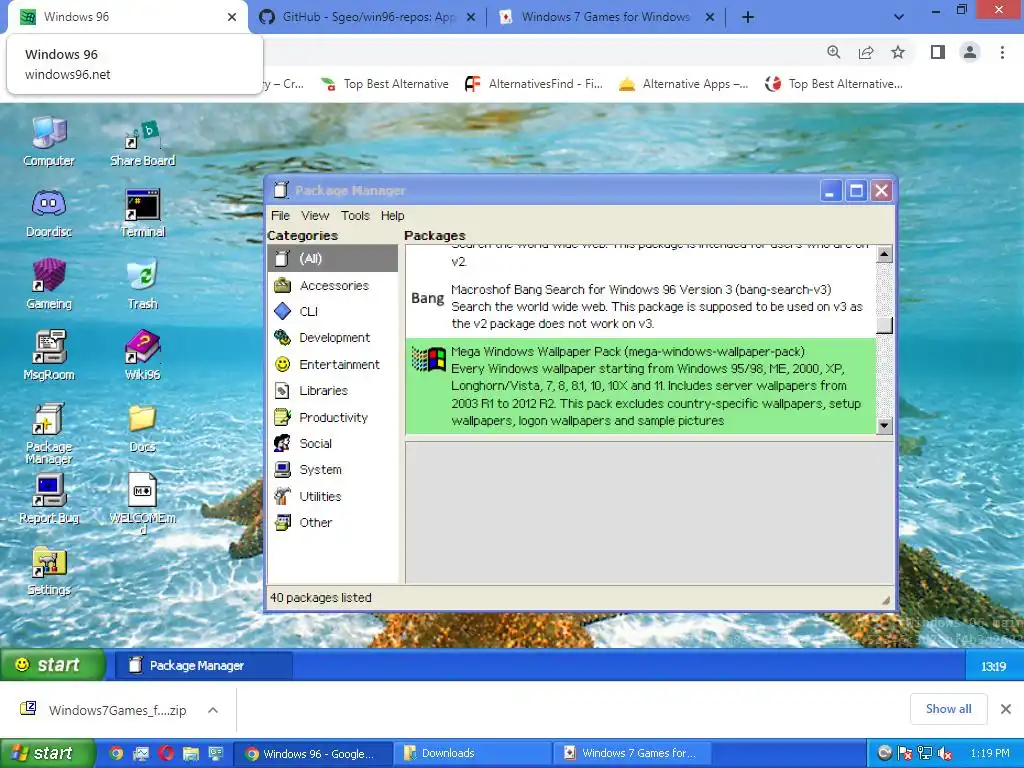Click the packages list scroll down arrow
Viewport: 1024px width, 768px height.
[x=884, y=426]
